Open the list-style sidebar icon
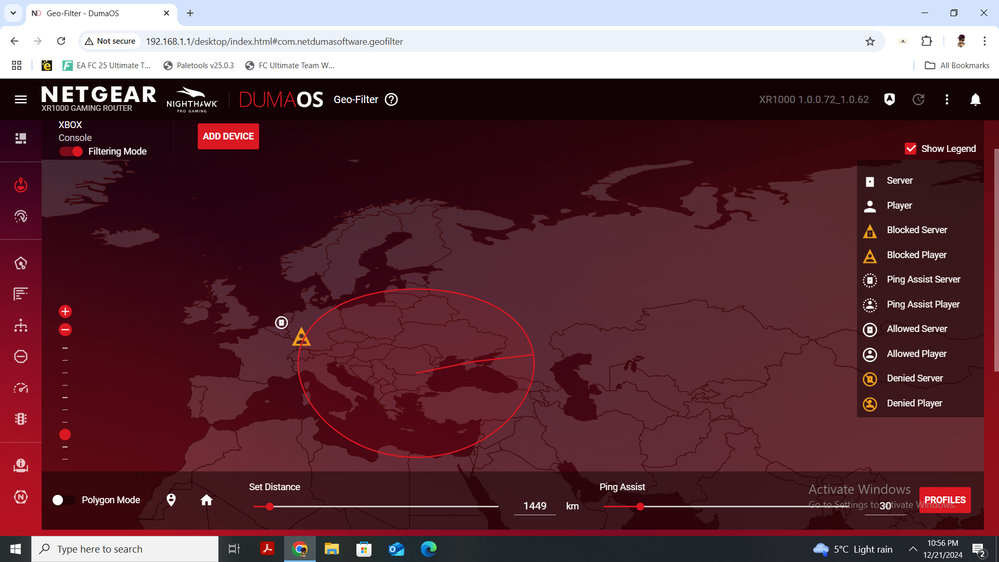 [x=20, y=294]
